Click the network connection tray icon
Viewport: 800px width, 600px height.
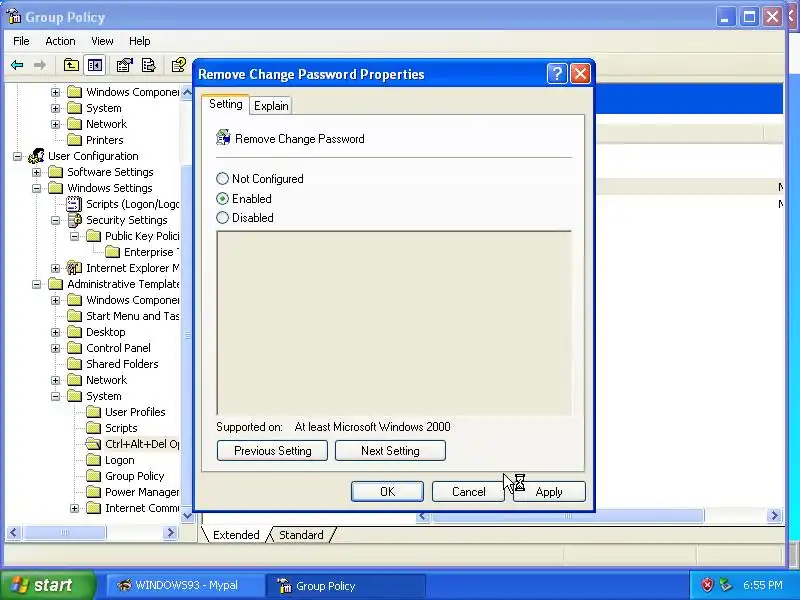point(725,585)
